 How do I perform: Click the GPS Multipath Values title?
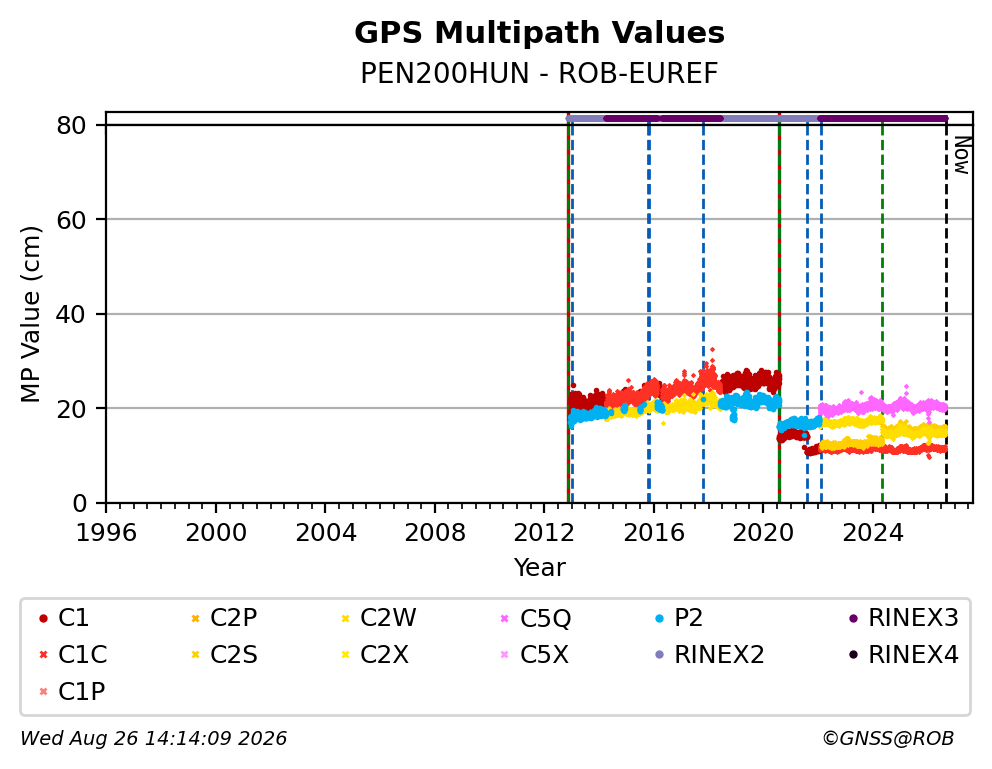[540, 33]
